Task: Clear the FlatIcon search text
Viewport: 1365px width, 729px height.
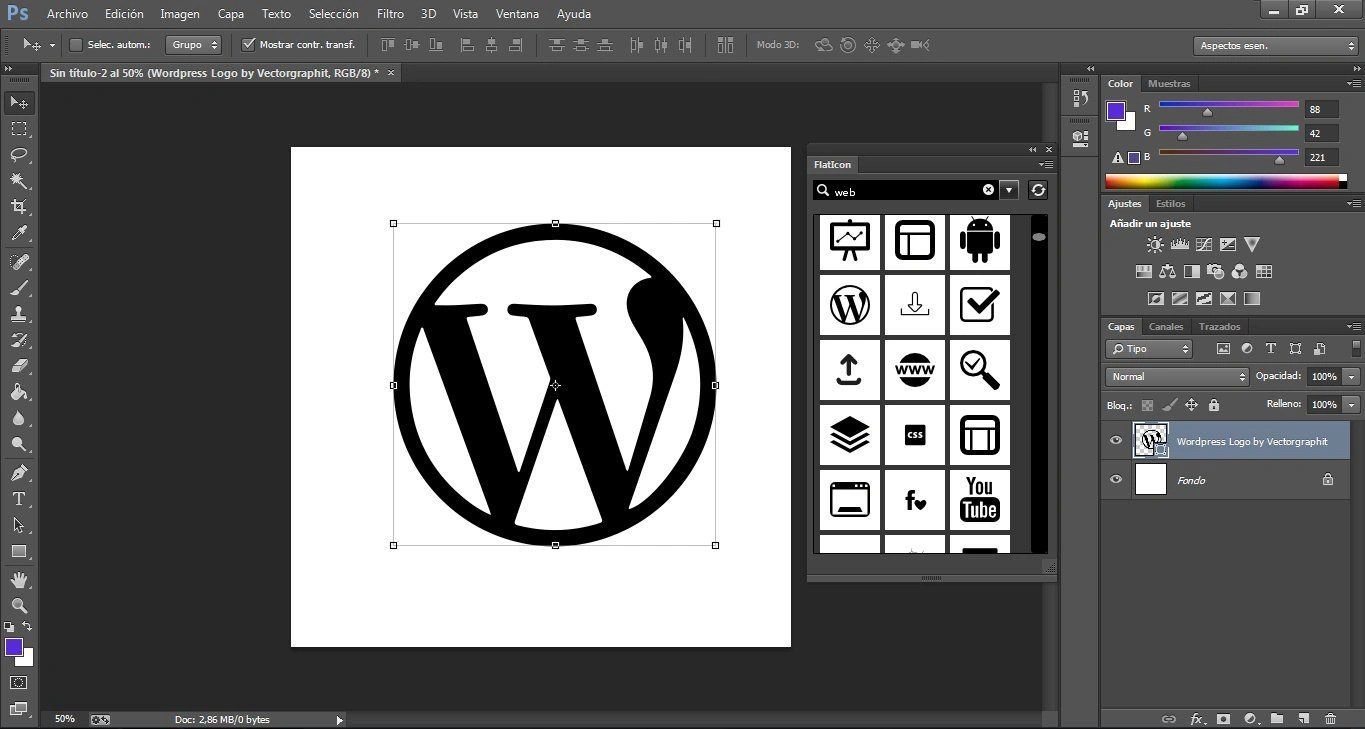Action: click(x=988, y=190)
